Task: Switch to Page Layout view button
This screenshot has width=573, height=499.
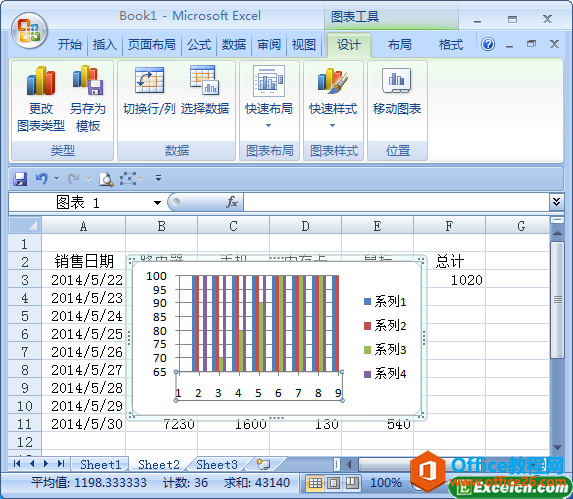Action: click(x=333, y=483)
